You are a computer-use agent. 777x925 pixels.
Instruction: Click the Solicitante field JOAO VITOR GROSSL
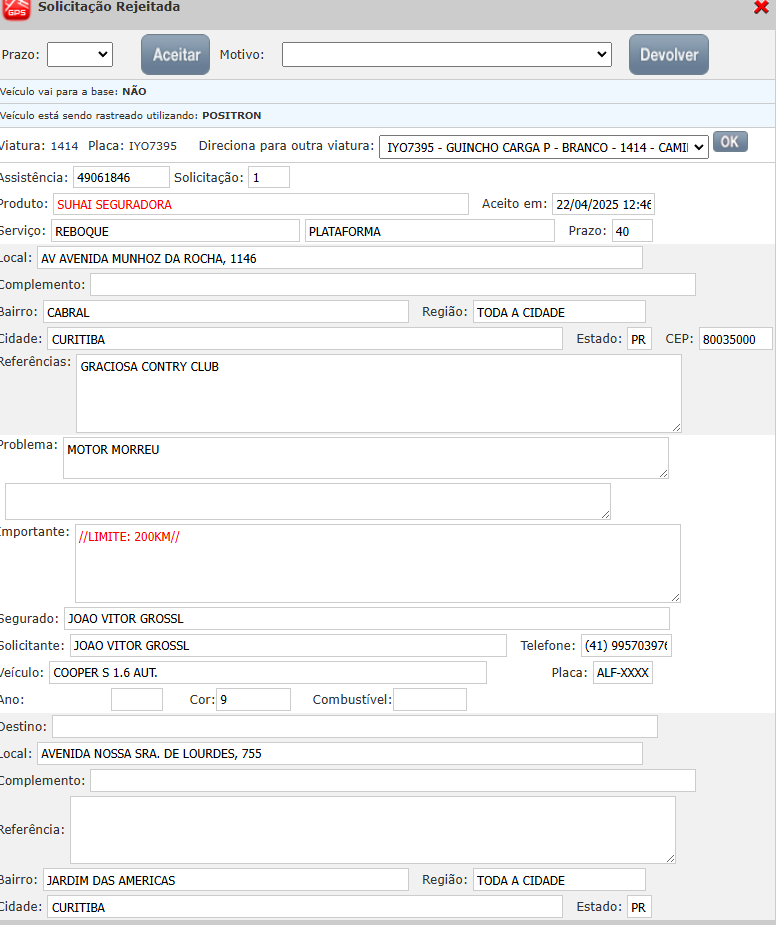point(288,645)
